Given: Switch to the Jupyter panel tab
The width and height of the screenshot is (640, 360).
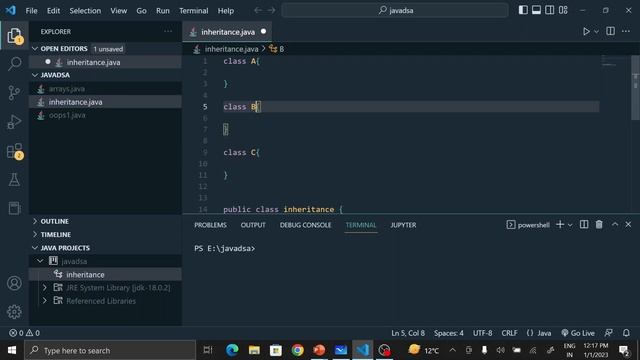Looking at the screenshot, I should (x=403, y=225).
